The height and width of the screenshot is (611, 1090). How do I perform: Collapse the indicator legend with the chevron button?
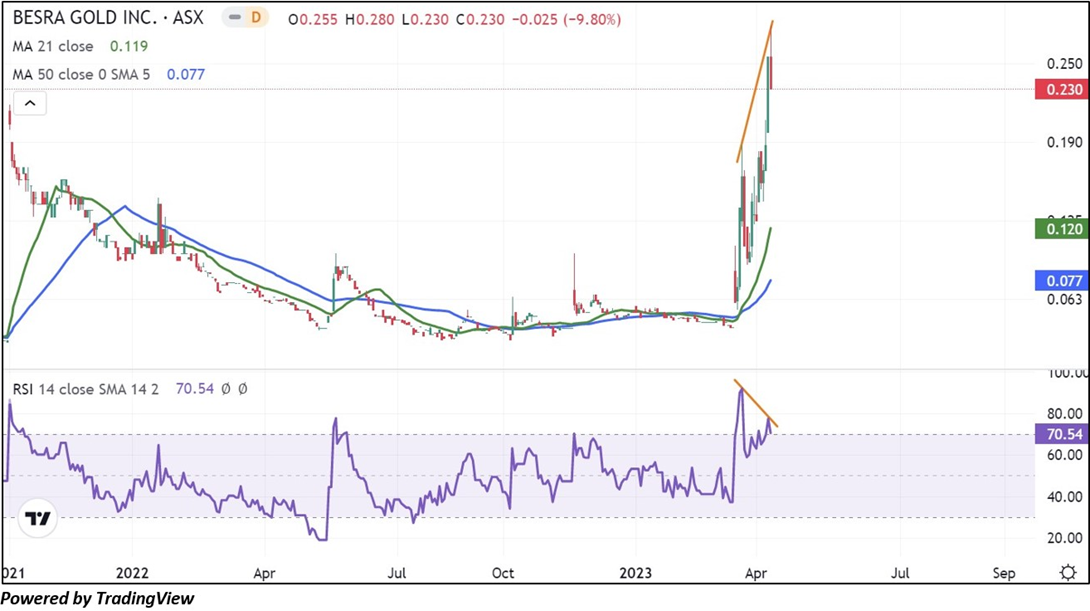(x=30, y=104)
